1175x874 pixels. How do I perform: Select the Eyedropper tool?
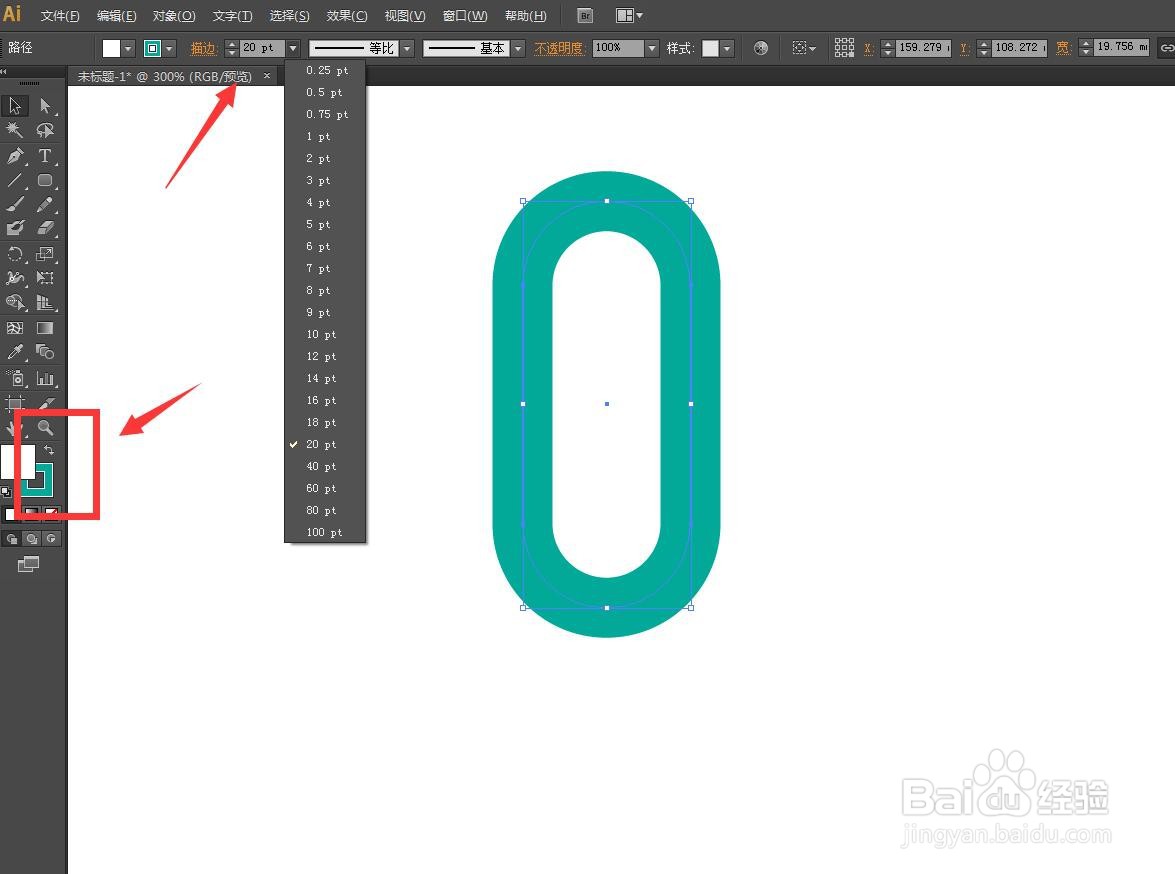tap(16, 352)
